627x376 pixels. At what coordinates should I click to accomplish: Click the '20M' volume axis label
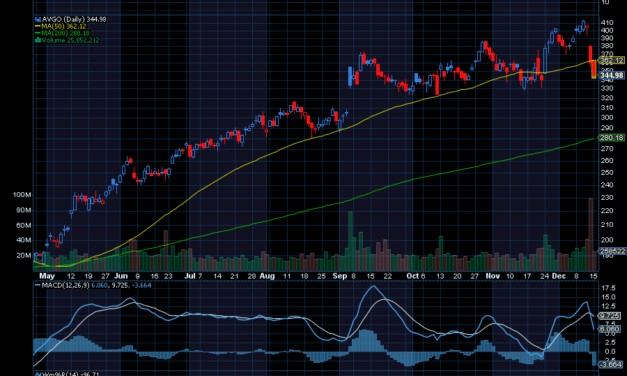pos(24,256)
